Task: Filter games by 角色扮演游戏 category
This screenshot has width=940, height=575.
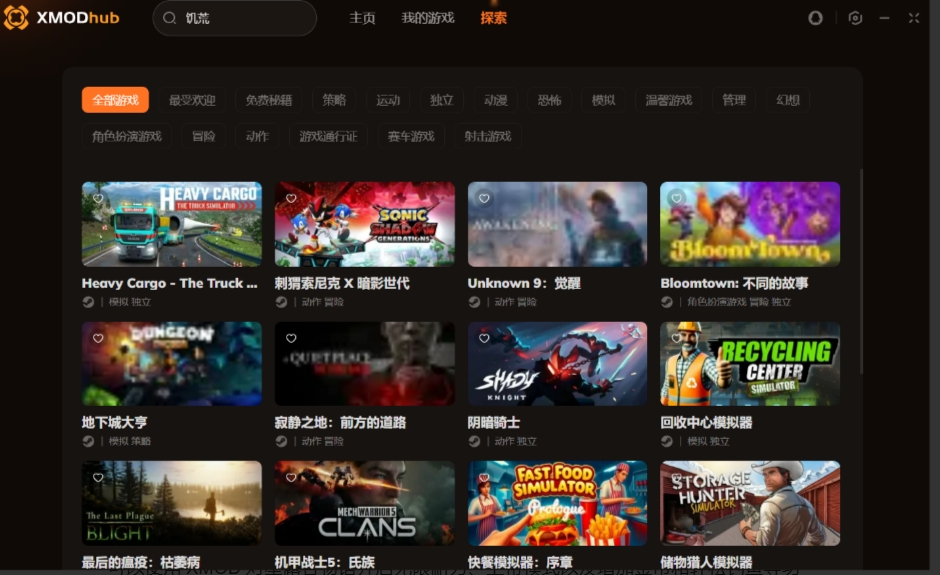Action: tap(127, 136)
